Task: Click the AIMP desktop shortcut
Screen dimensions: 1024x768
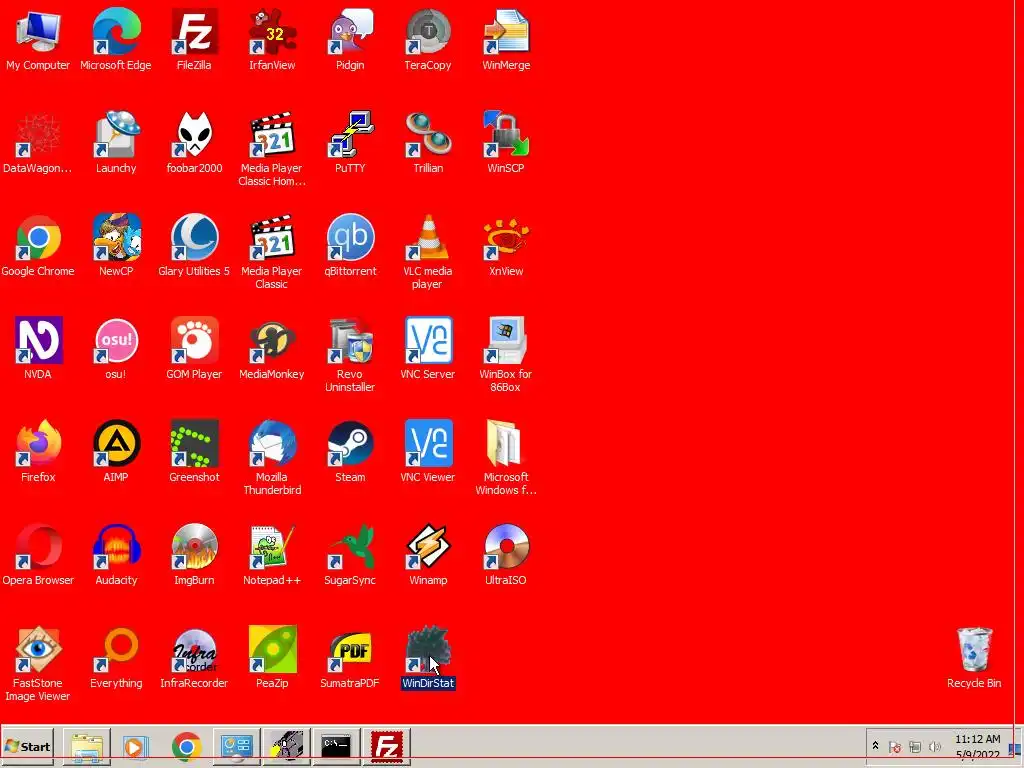Action: pos(116,443)
